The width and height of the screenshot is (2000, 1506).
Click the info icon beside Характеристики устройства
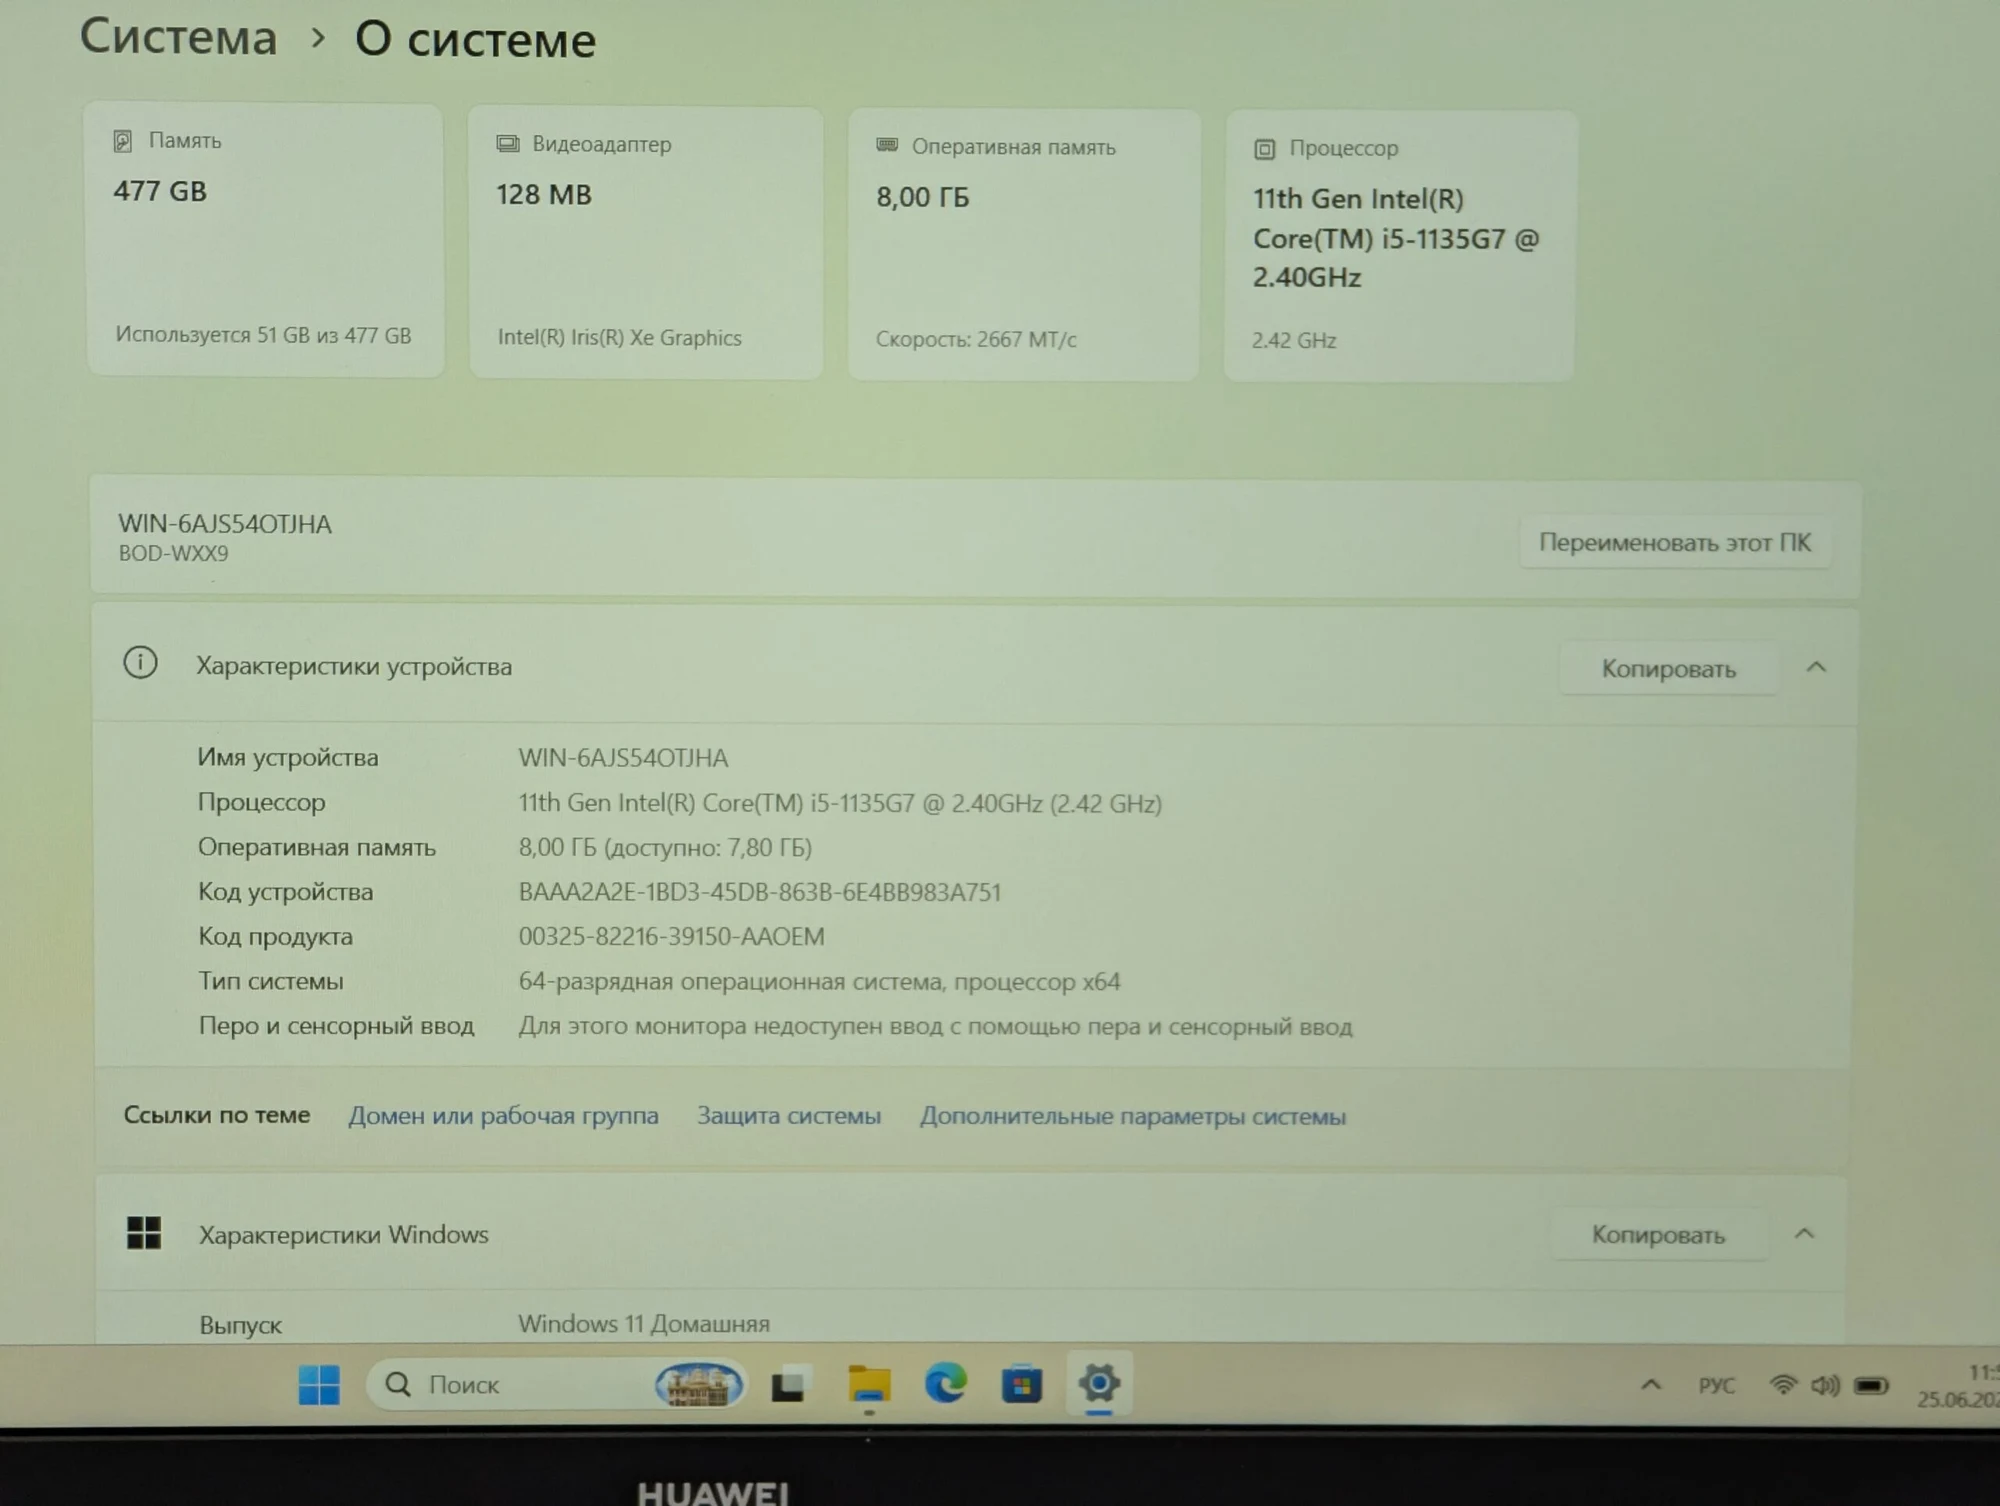140,663
